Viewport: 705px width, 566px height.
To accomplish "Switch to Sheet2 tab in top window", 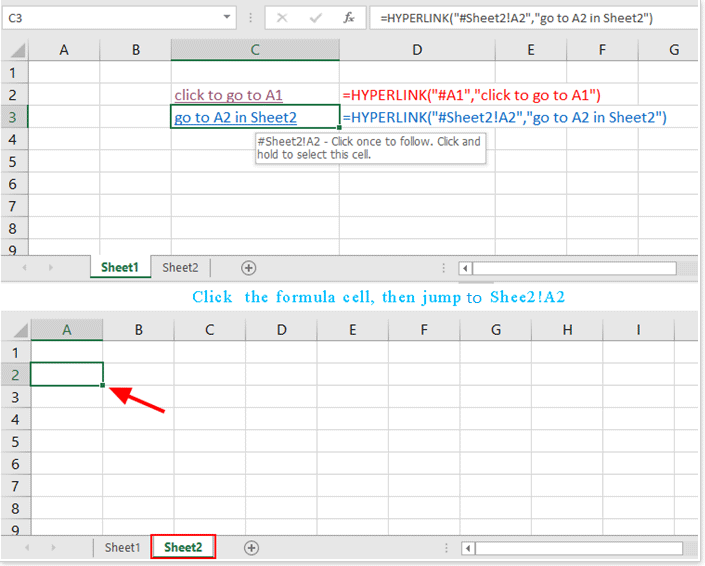I will coord(180,267).
